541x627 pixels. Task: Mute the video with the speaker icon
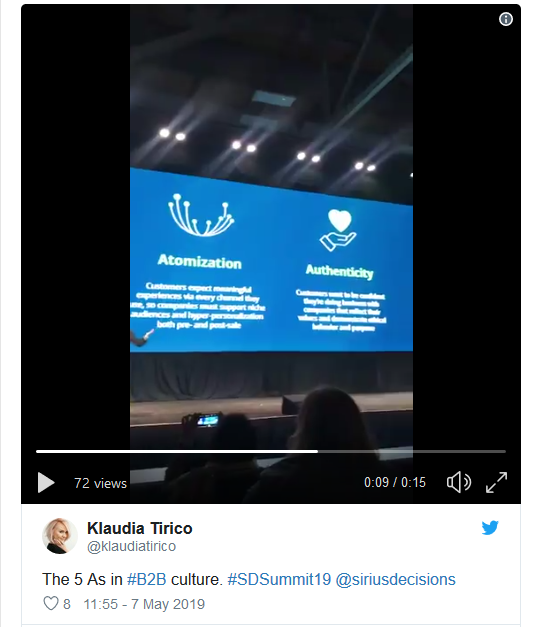[459, 482]
